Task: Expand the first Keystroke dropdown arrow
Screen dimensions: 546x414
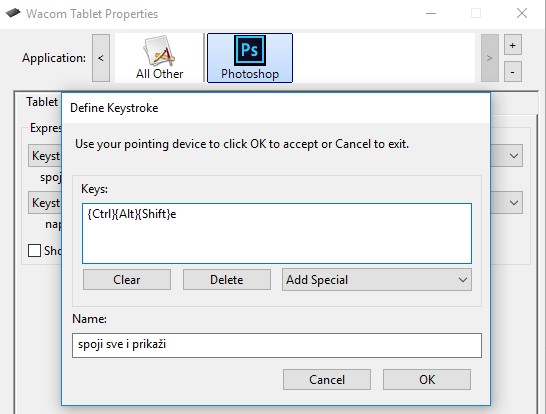Action: (x=514, y=156)
